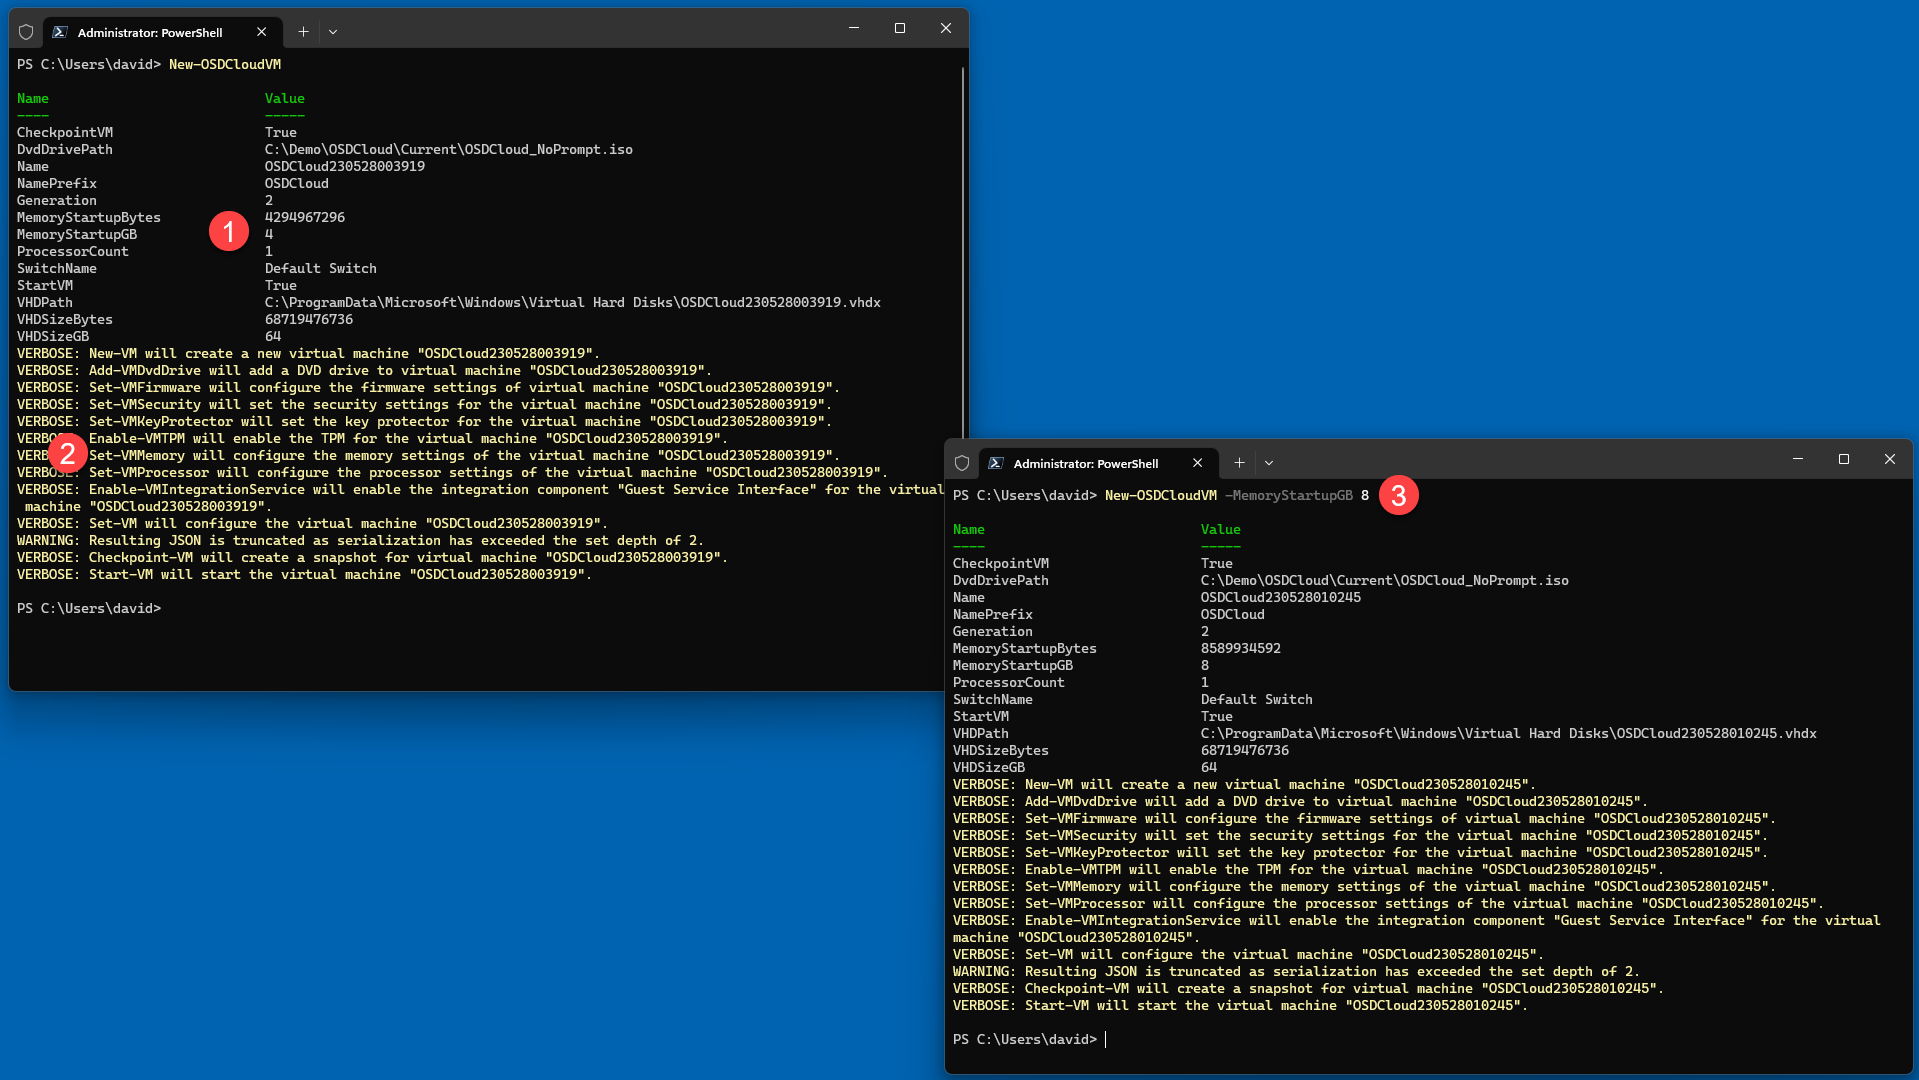Viewport: 1919px width, 1080px height.
Task: Click the admin shield icon in the foreground PowerShell window
Action: point(962,463)
